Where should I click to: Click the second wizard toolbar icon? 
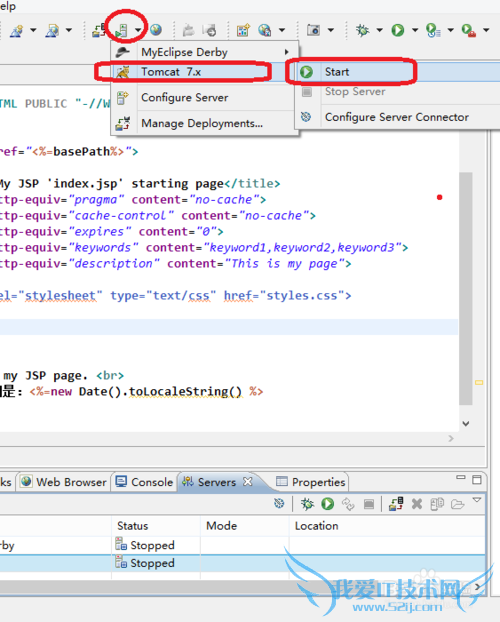pos(52,30)
